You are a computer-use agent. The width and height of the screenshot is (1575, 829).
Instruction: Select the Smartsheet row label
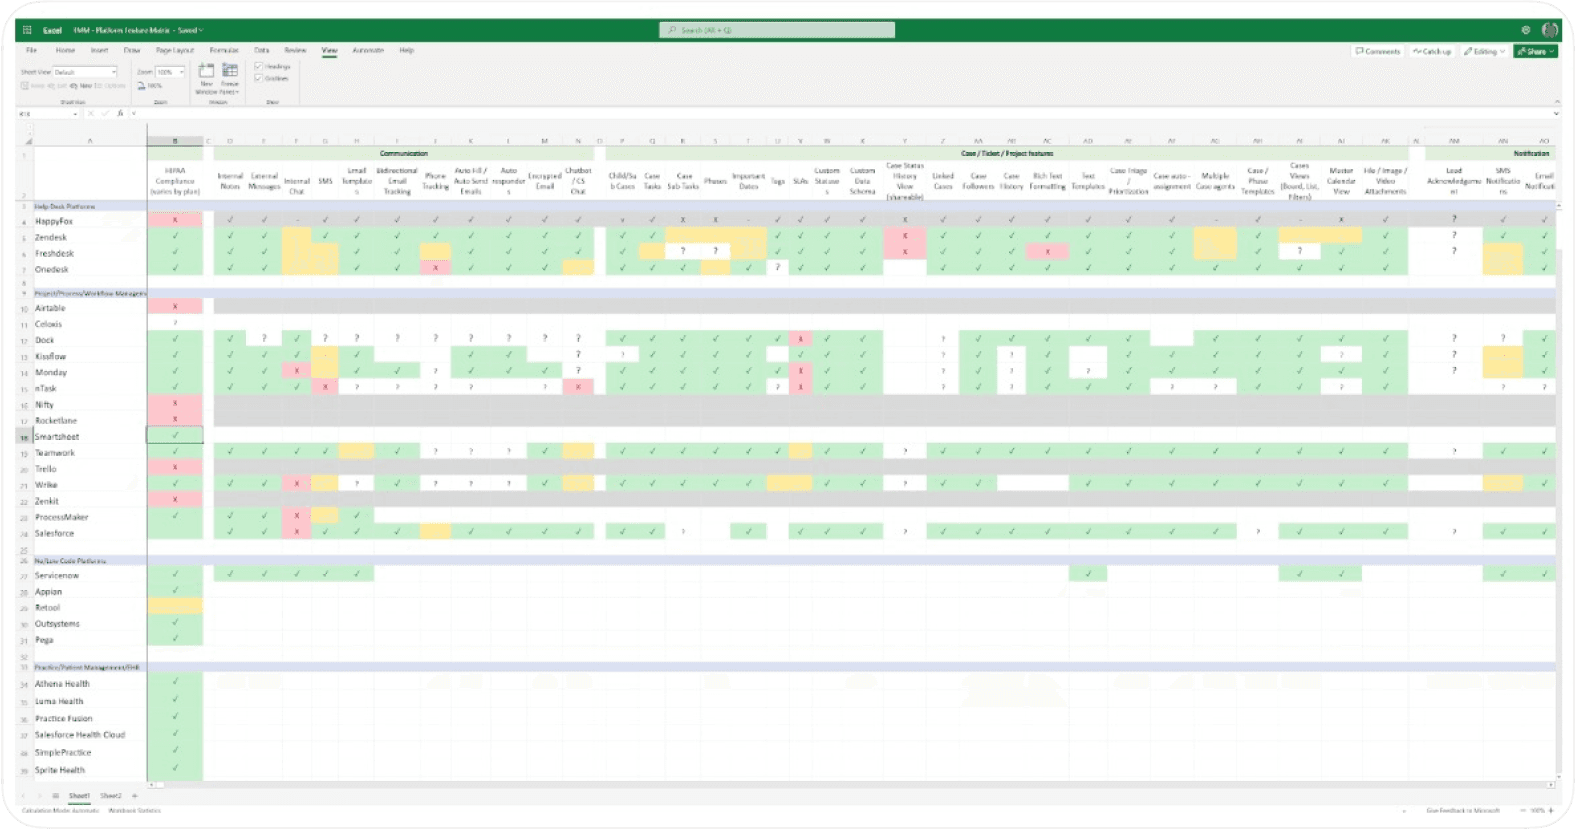coord(57,437)
